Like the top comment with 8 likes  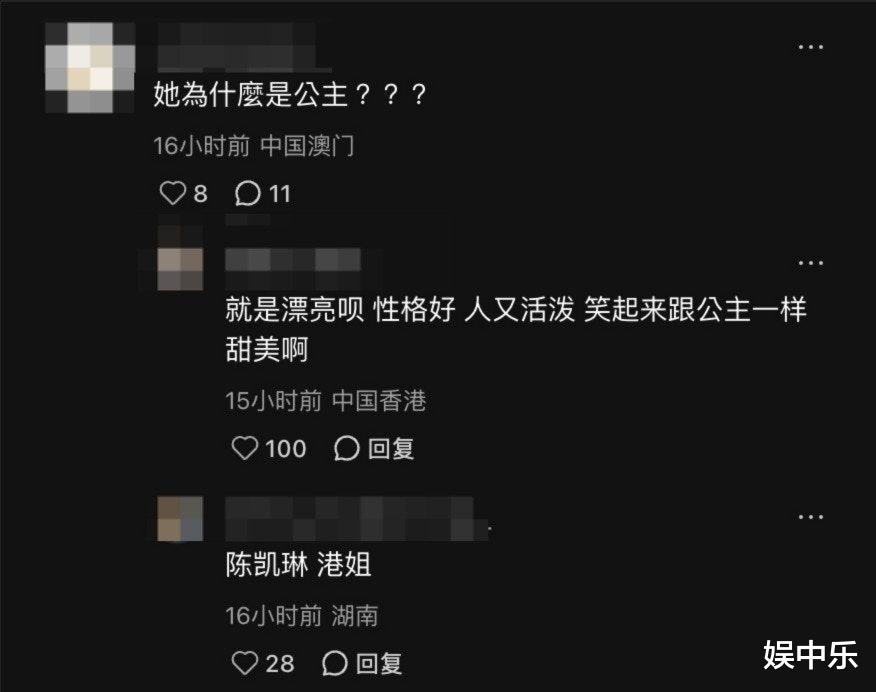tap(172, 193)
